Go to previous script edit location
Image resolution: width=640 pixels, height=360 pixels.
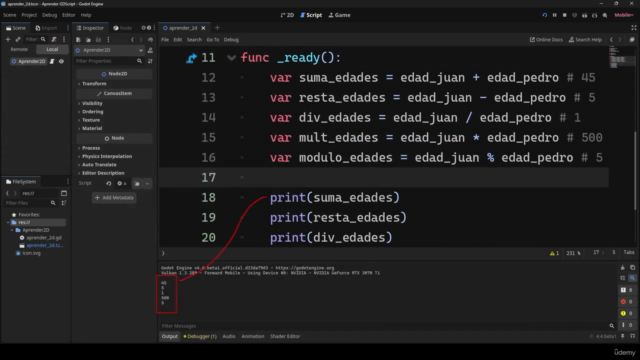[611, 40]
